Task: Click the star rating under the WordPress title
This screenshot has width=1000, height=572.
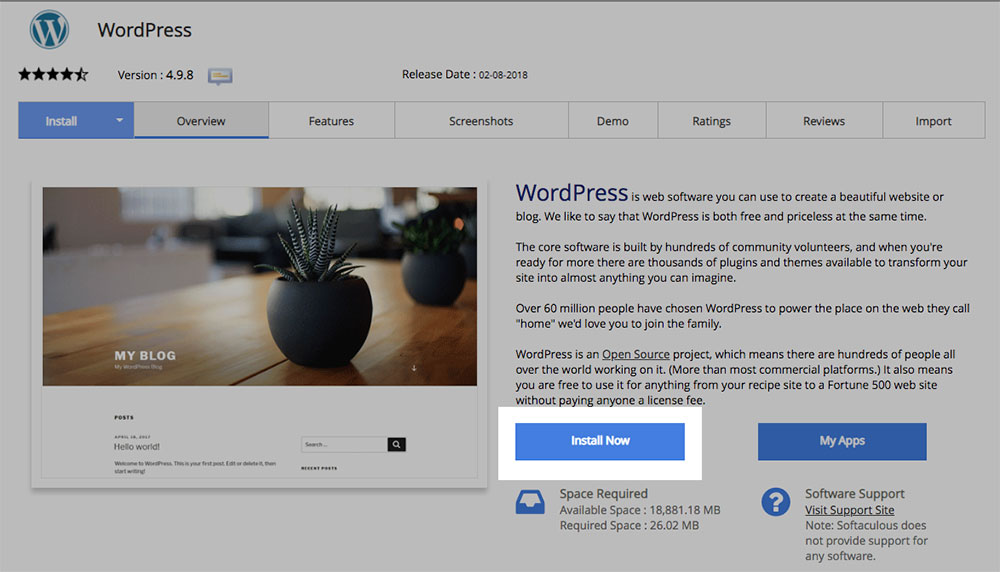Action: click(x=53, y=75)
